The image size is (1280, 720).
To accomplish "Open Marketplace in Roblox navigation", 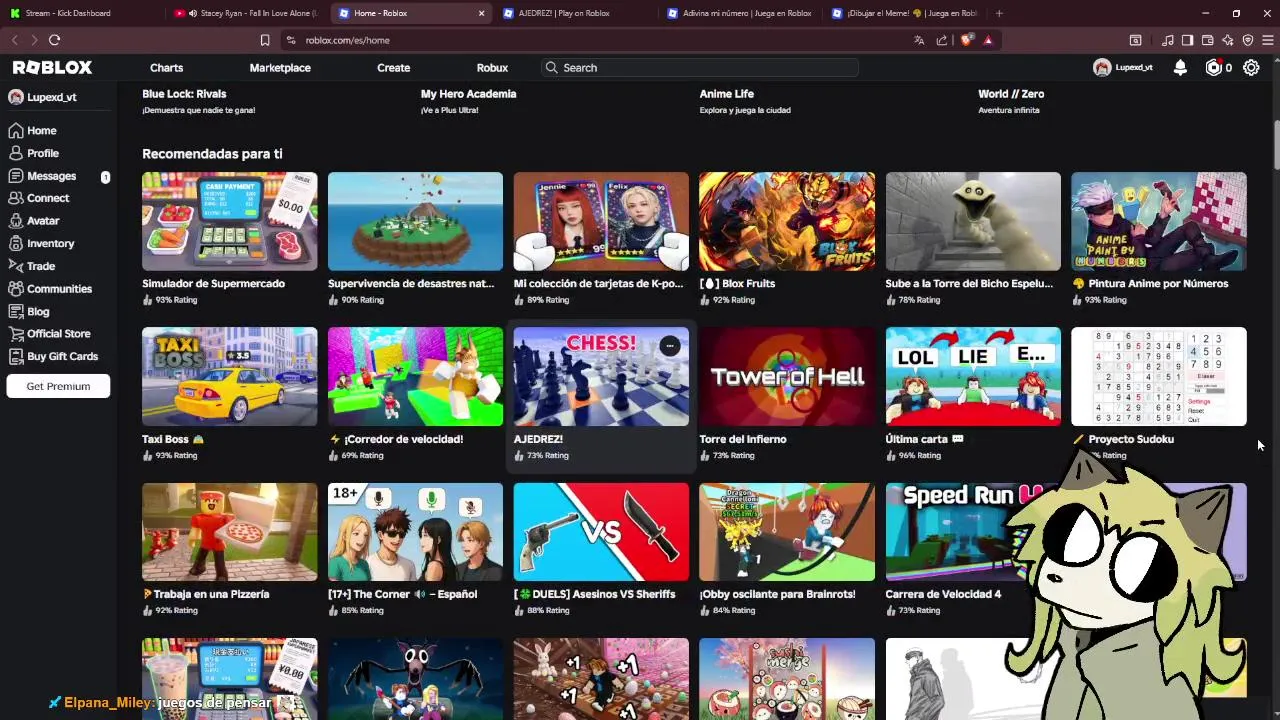I will (x=280, y=67).
